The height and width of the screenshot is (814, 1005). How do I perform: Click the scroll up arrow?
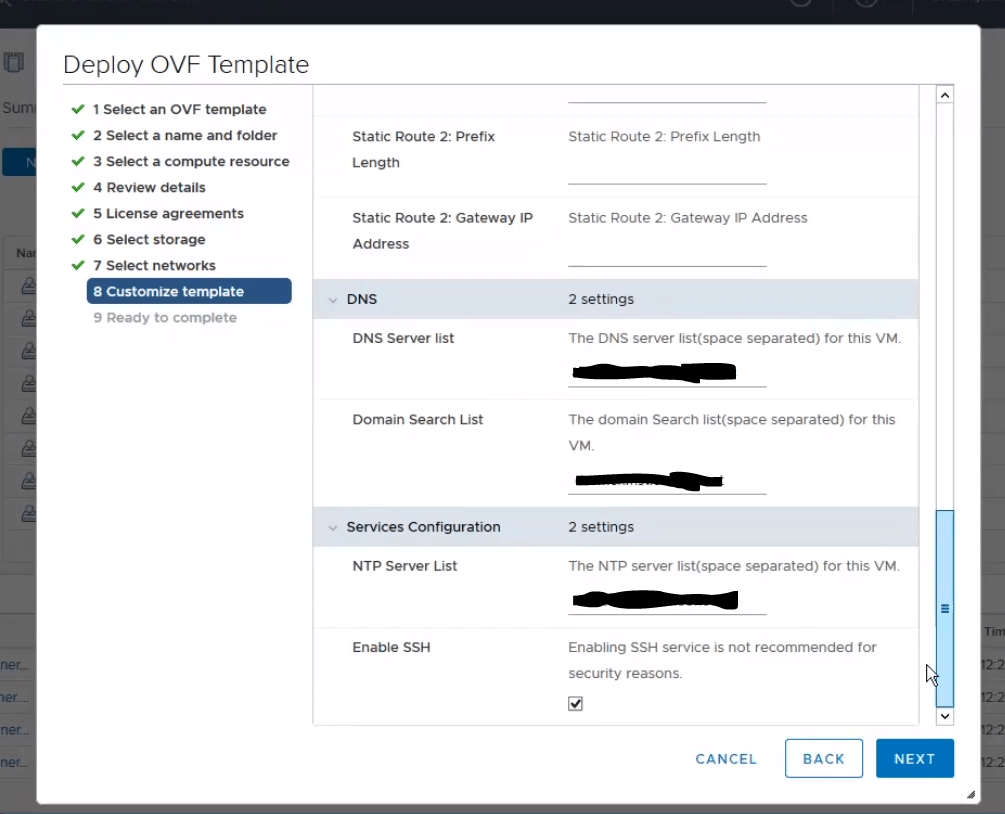pos(945,95)
